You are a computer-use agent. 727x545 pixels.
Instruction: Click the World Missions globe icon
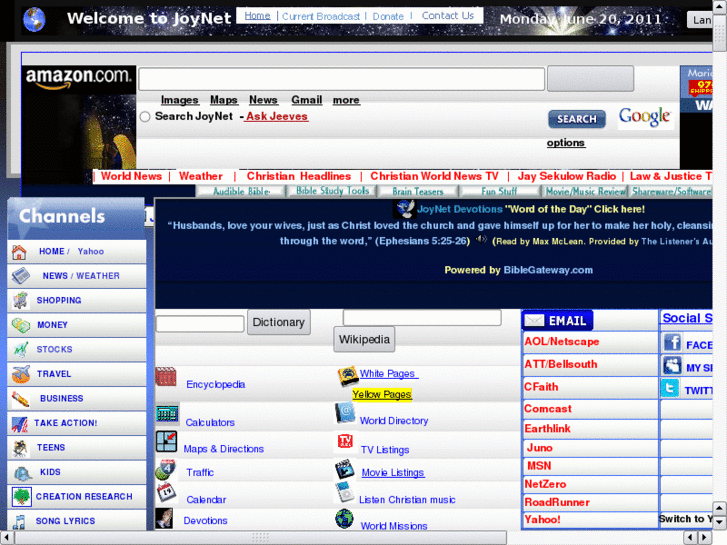(344, 519)
